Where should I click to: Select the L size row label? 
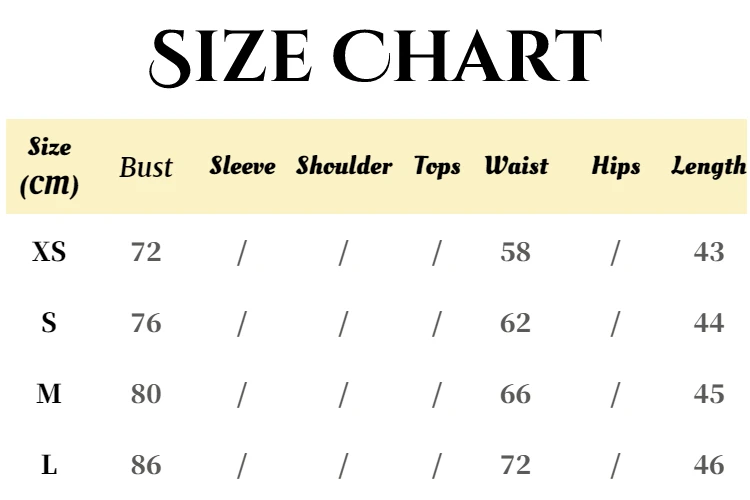coord(49,465)
